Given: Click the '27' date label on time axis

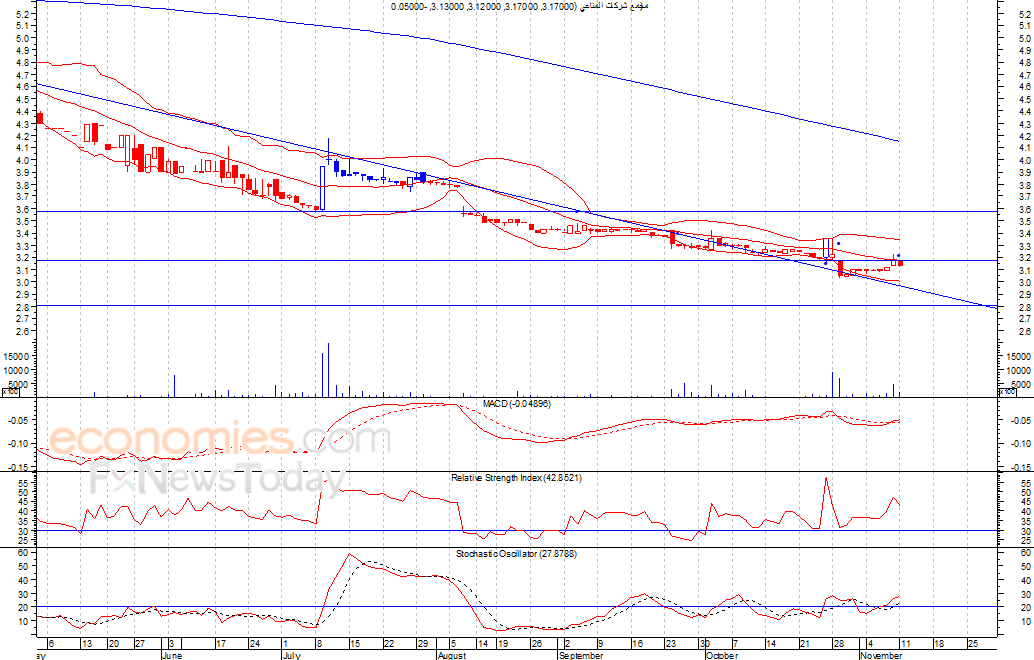Looking at the screenshot, I should [140, 644].
